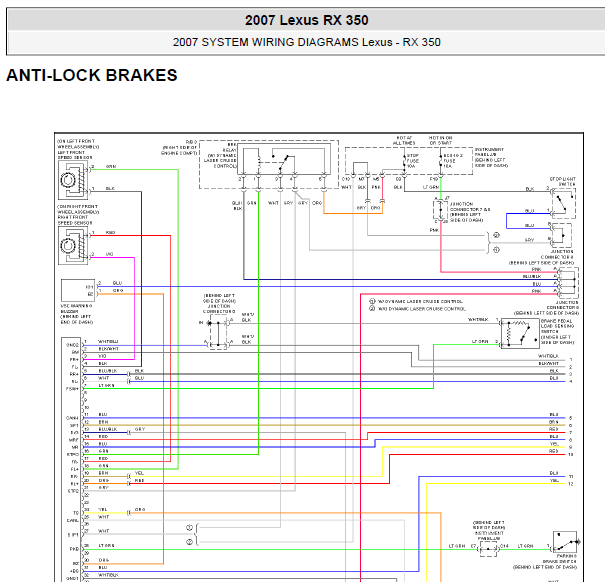605x582 pixels.
Task: Click the "LEFT FRONT SPEED SENSOR" label
Action: click(x=75, y=155)
